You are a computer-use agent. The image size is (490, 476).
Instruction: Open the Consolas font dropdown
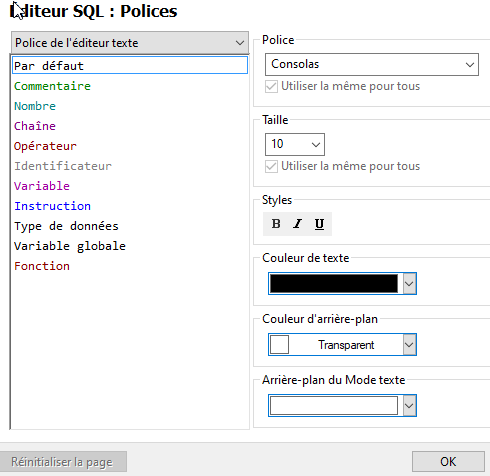click(372, 64)
